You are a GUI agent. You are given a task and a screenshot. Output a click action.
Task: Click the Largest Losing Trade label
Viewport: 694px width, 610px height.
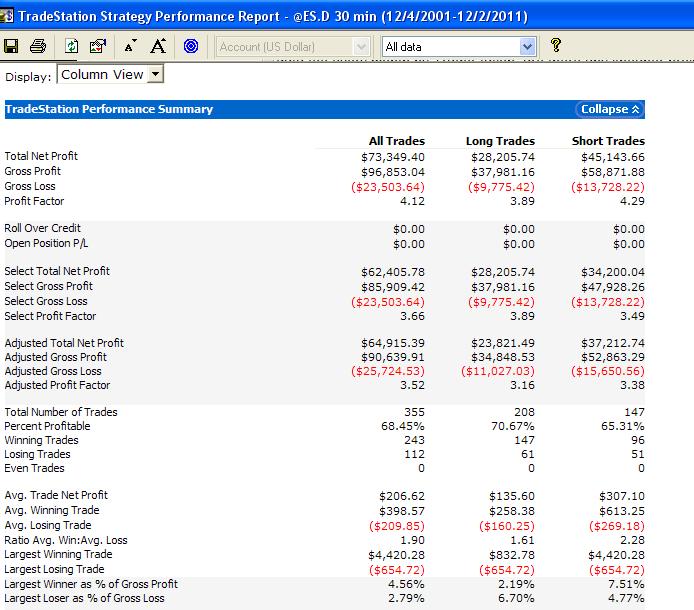[54, 569]
